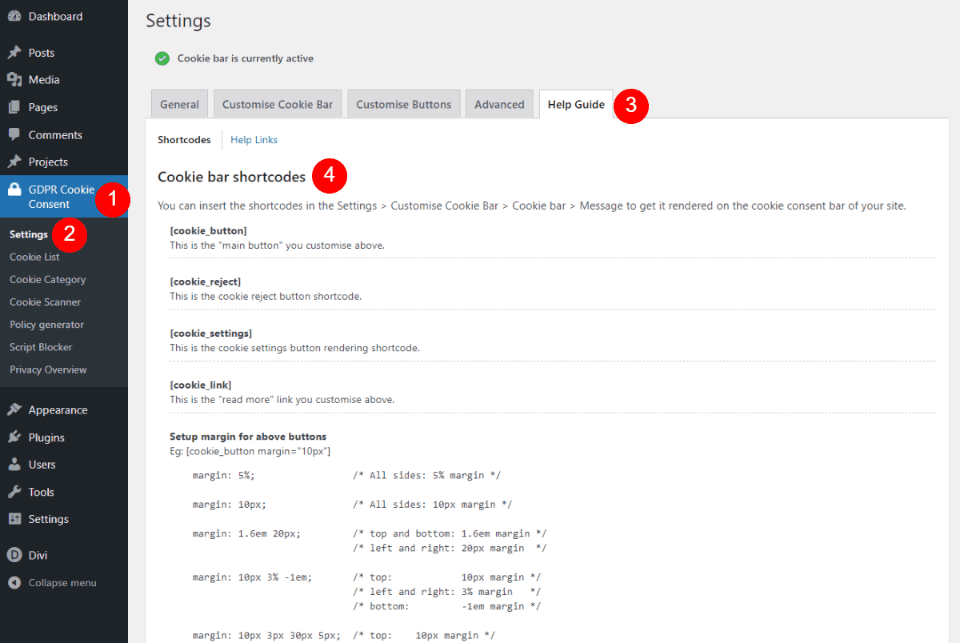This screenshot has height=643, width=960.
Task: Click the Dashboard gauge icon
Action: 14,17
